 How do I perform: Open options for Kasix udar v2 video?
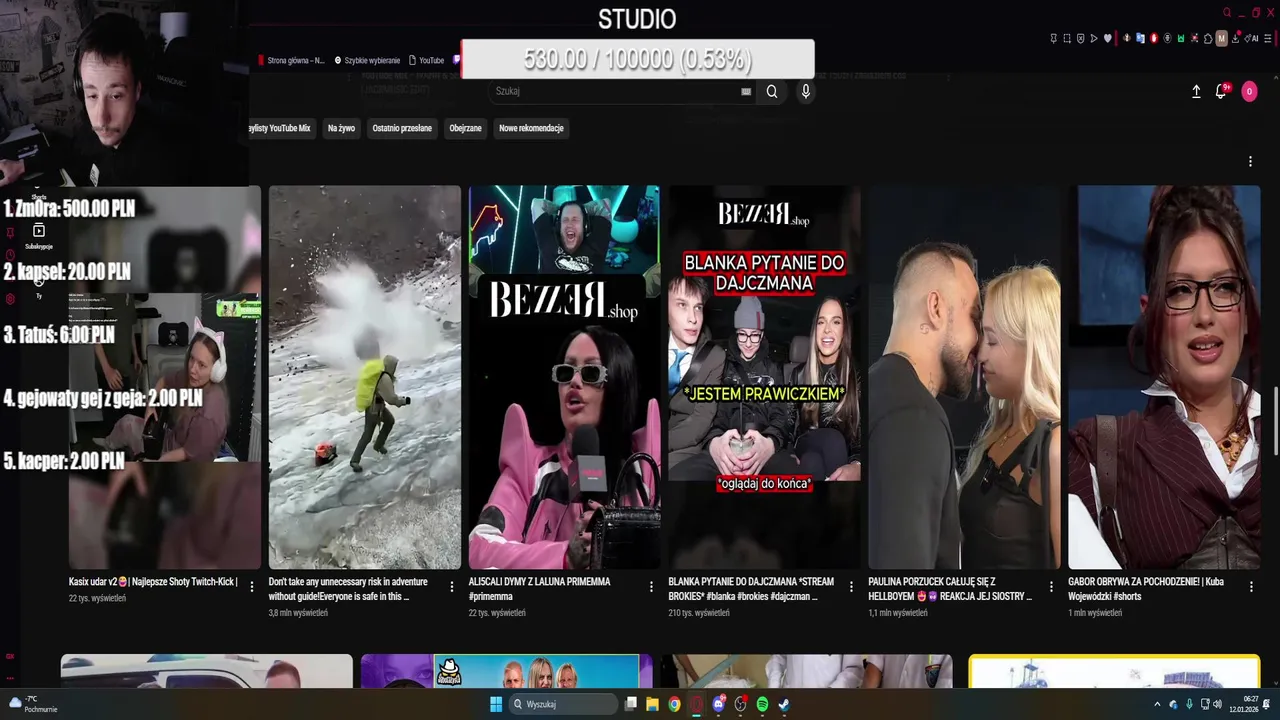(x=252, y=587)
